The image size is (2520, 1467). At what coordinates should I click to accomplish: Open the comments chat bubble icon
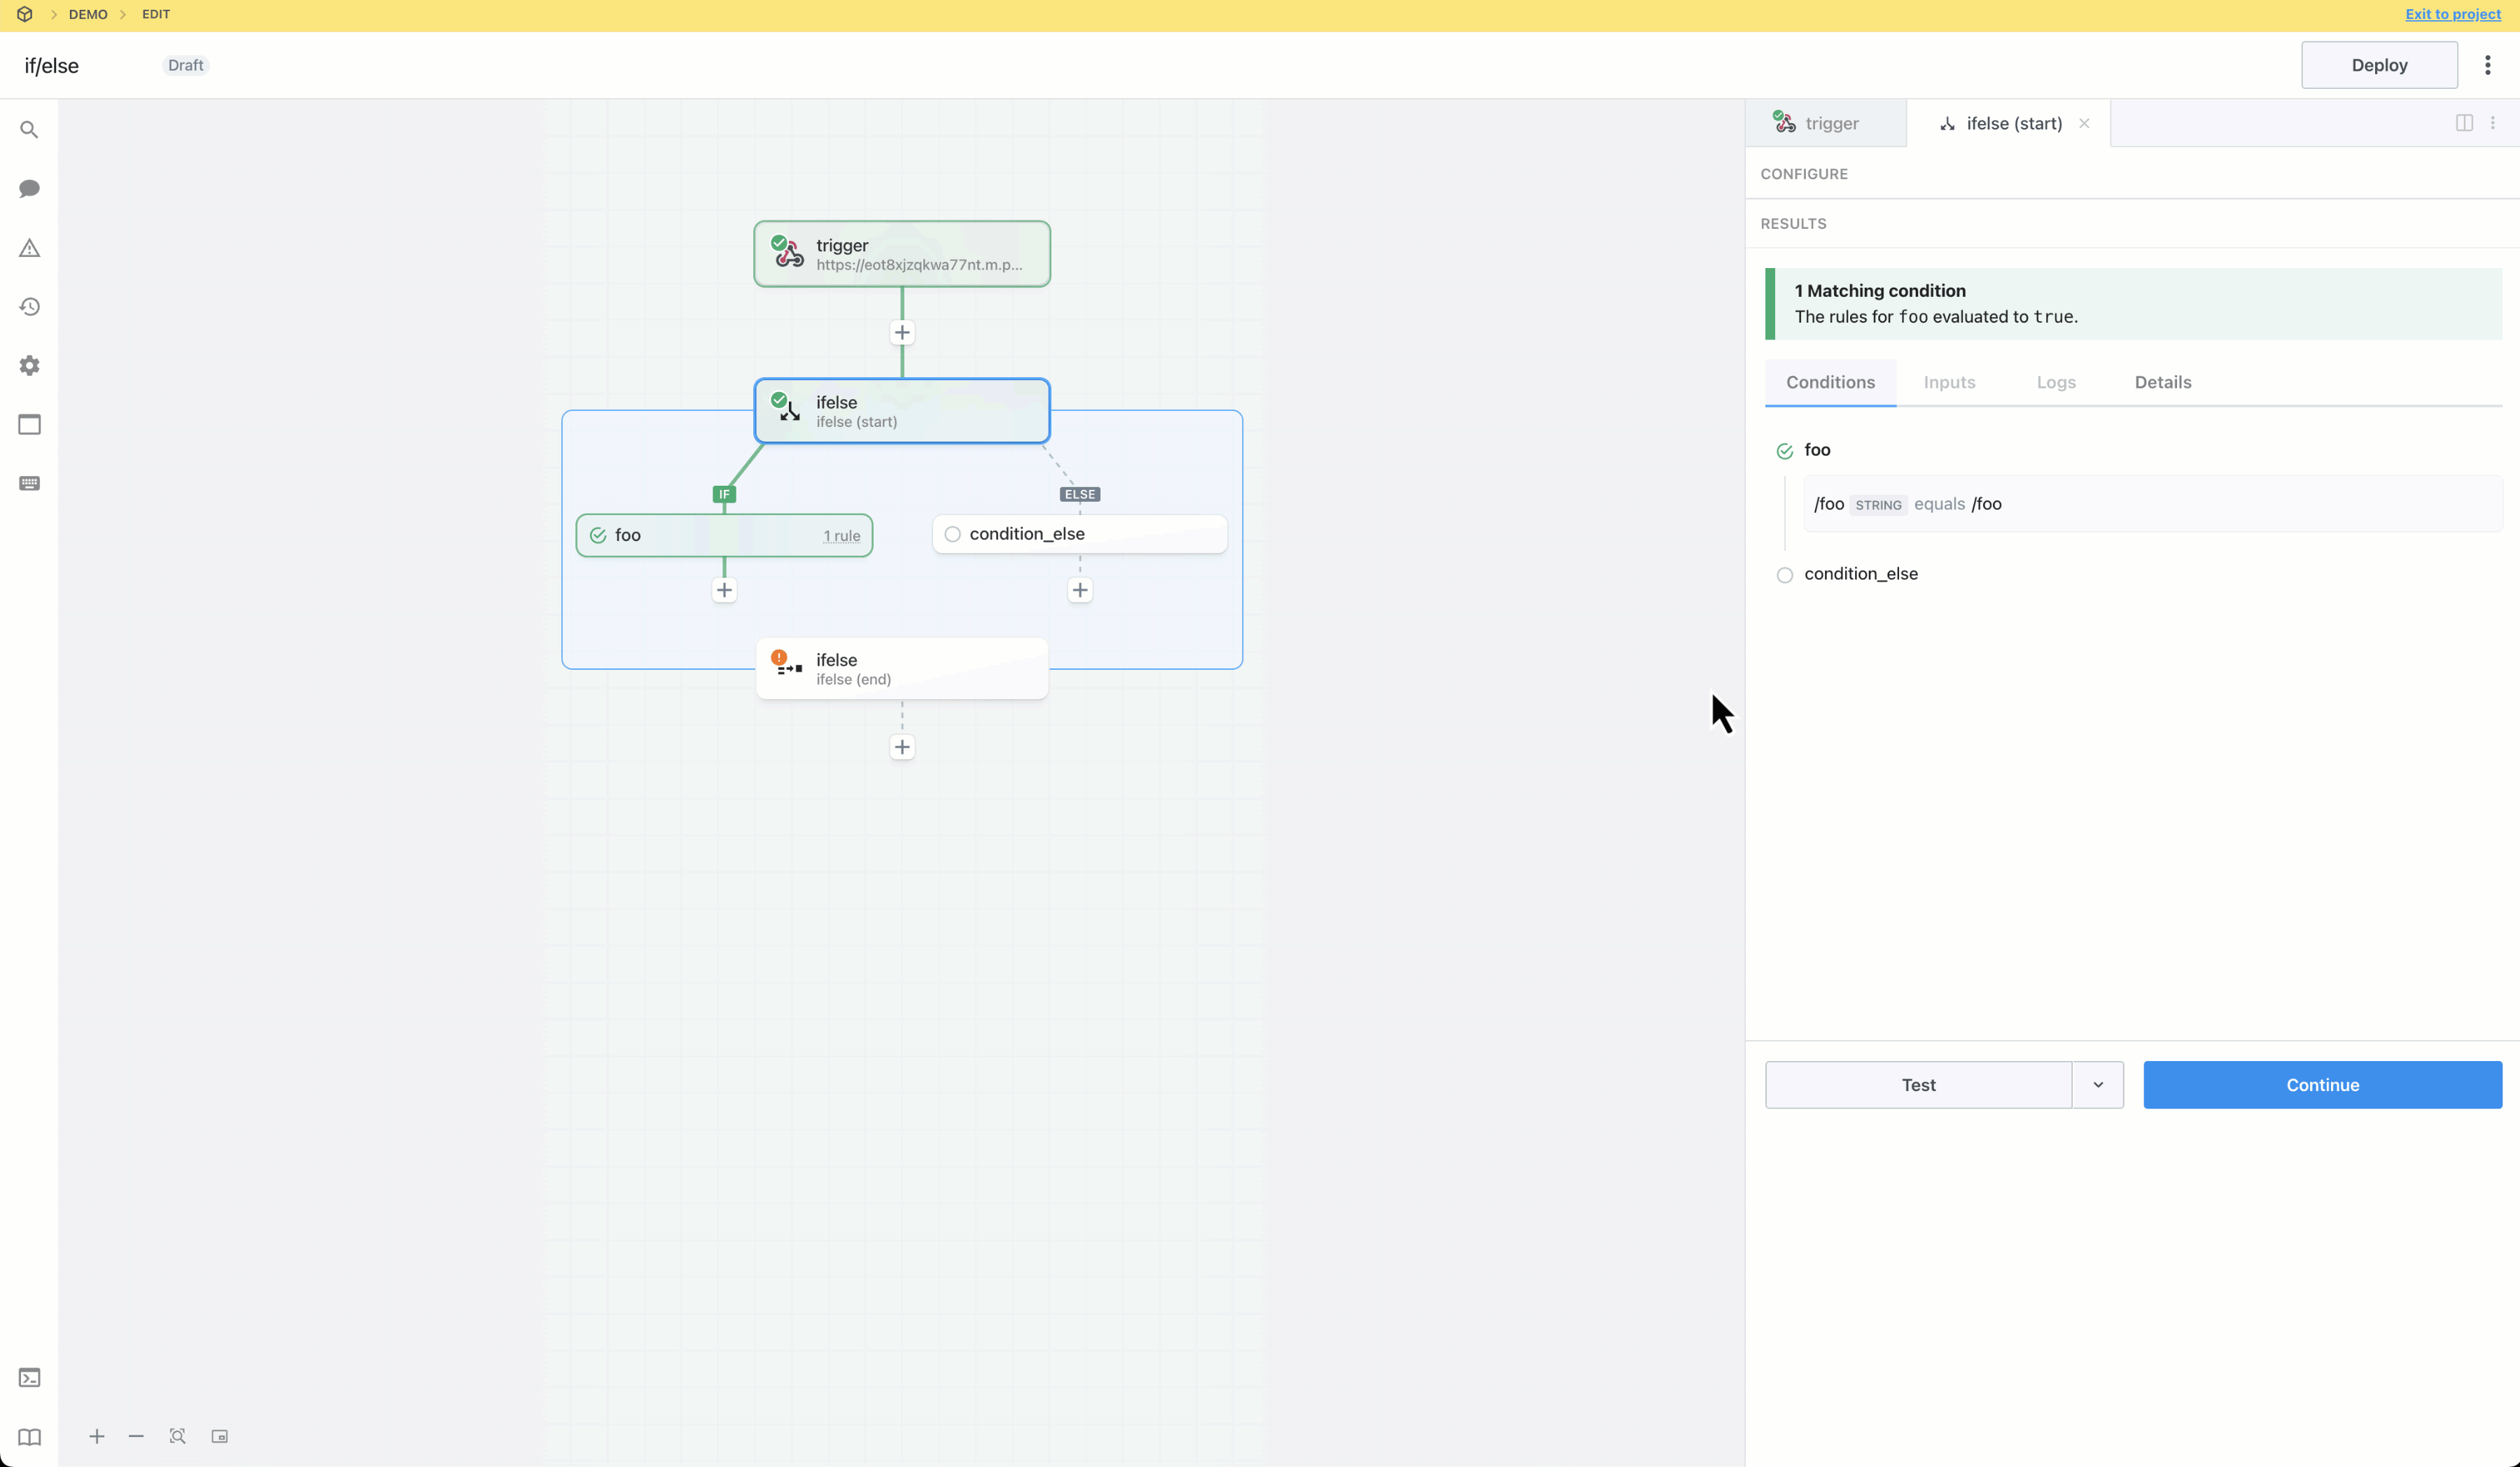point(29,189)
